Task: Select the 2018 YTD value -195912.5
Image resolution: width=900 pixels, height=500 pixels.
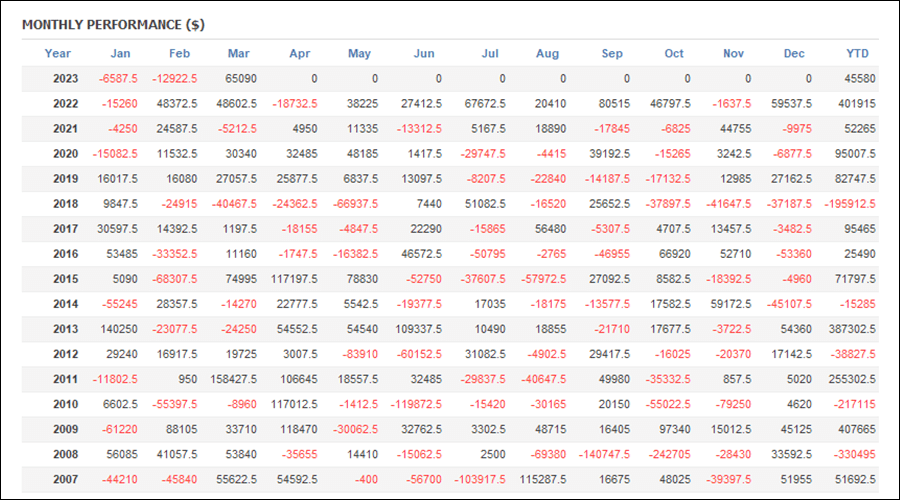Action: pyautogui.click(x=849, y=204)
